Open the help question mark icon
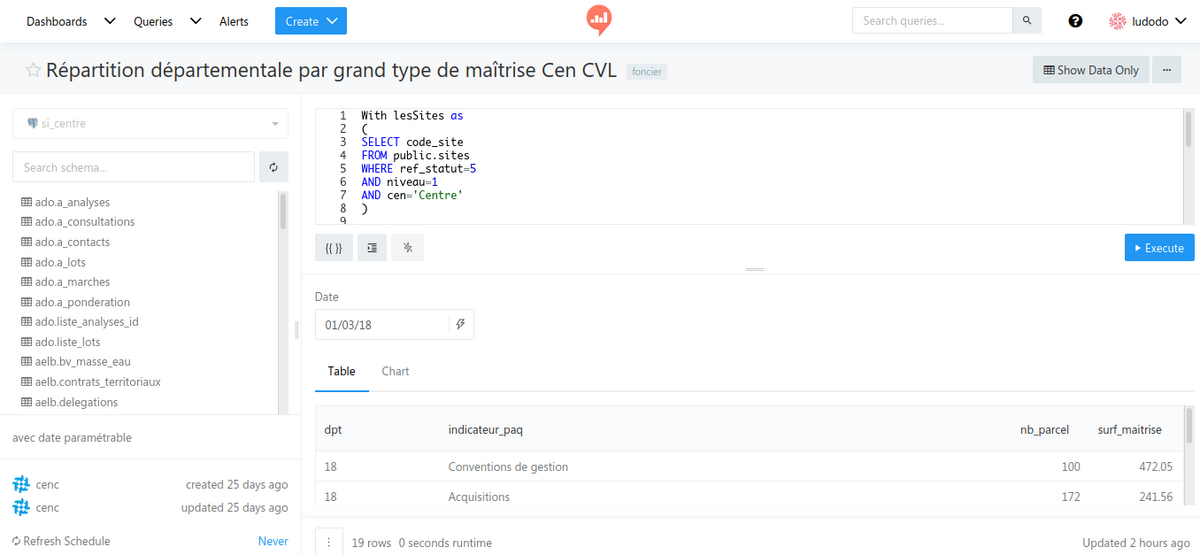Image resolution: width=1200 pixels, height=555 pixels. (x=1075, y=21)
